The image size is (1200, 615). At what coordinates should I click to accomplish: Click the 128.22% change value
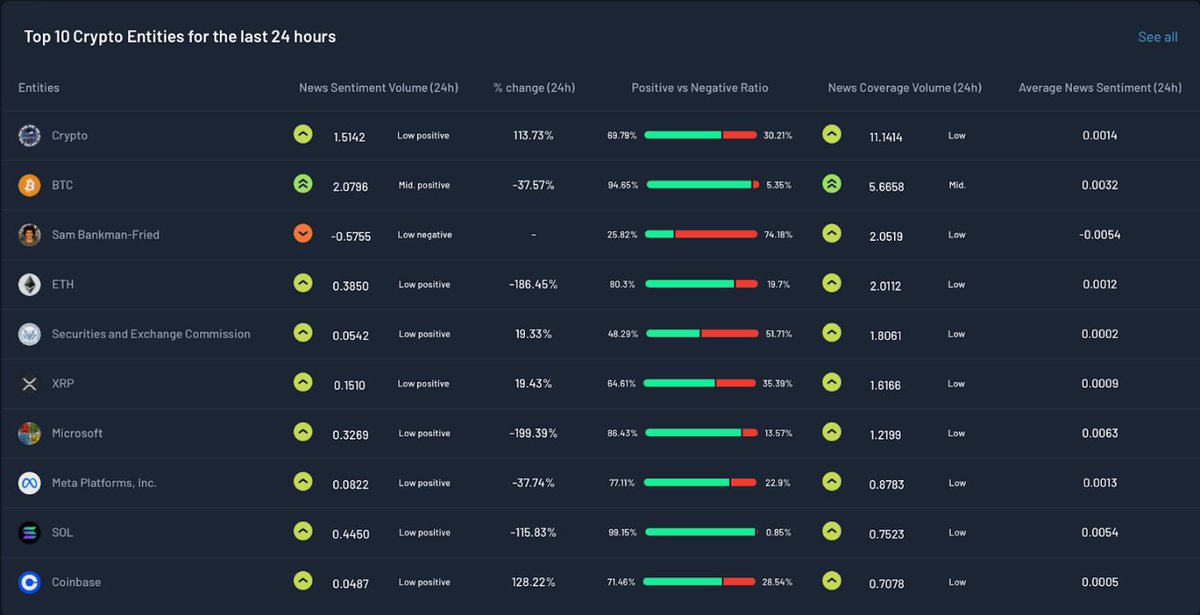click(x=534, y=582)
